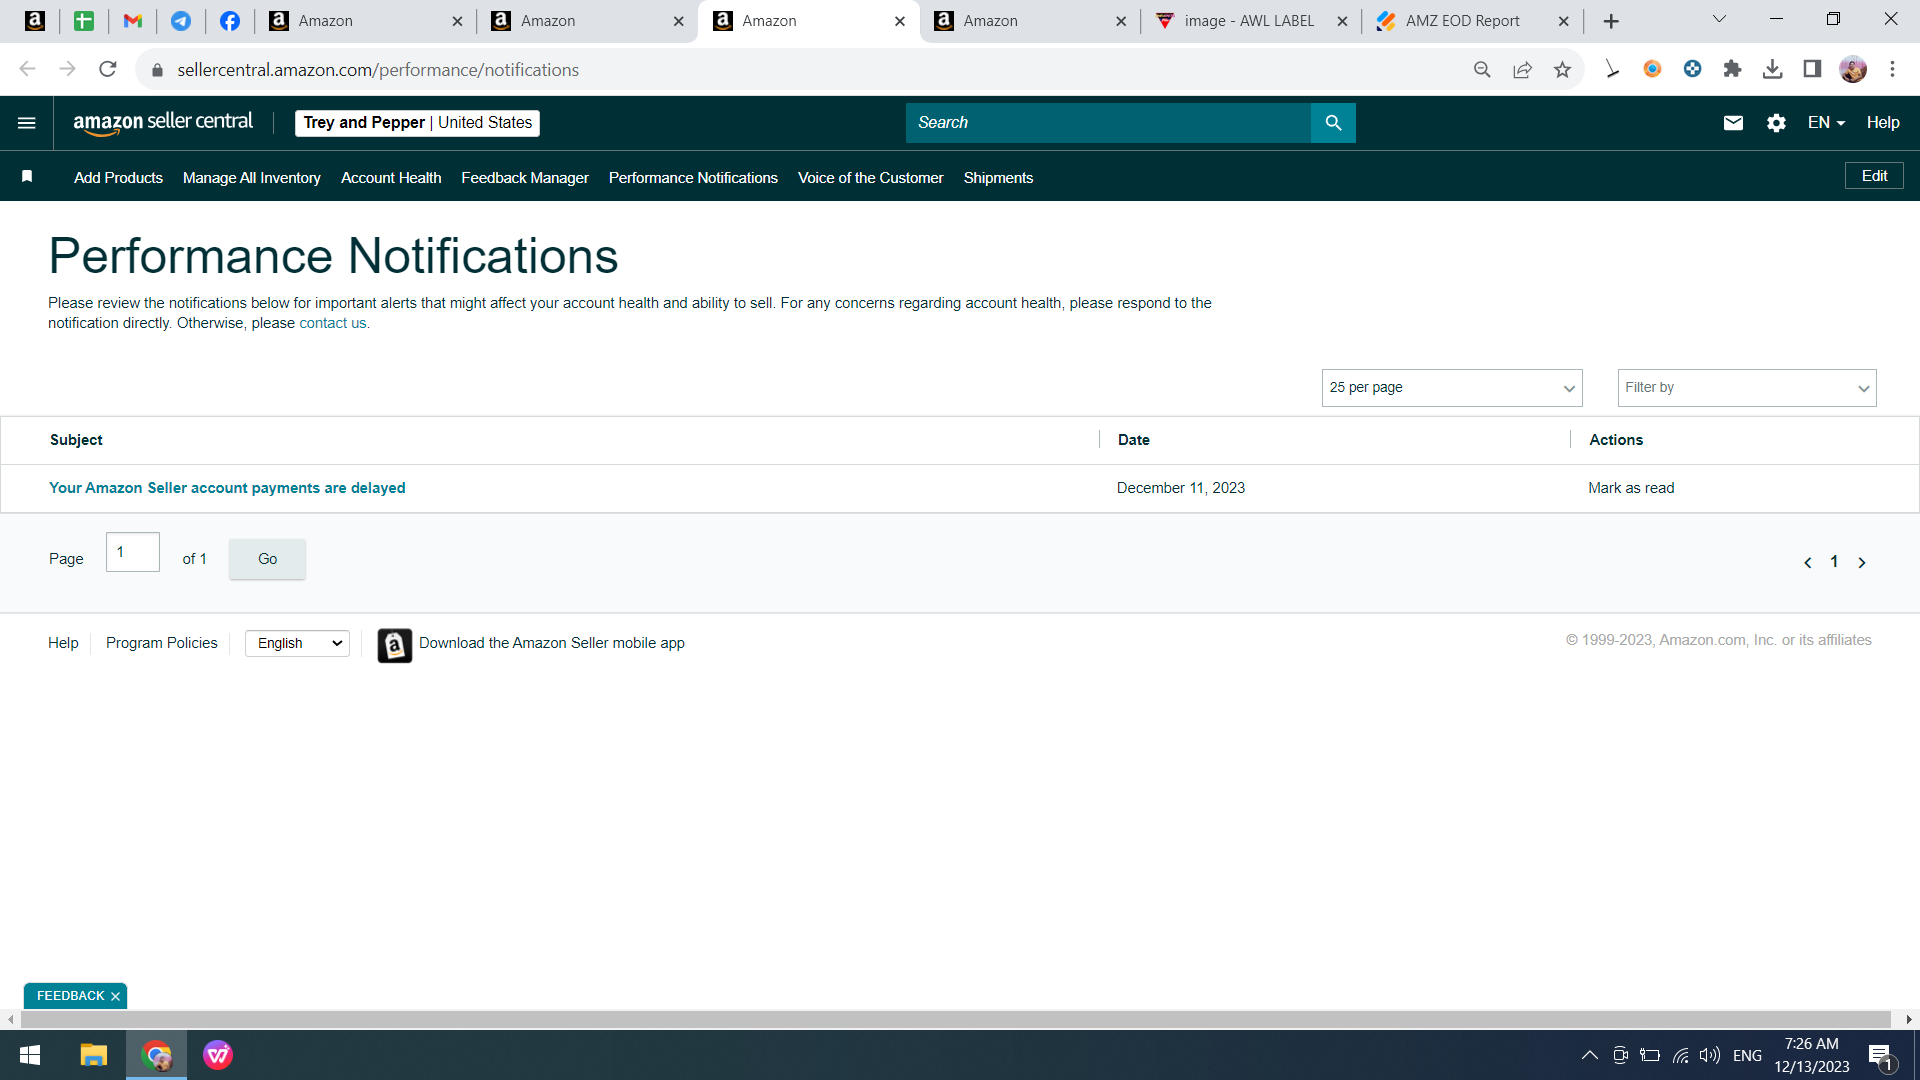Click the contact us link
1920x1080 pixels.
click(333, 323)
